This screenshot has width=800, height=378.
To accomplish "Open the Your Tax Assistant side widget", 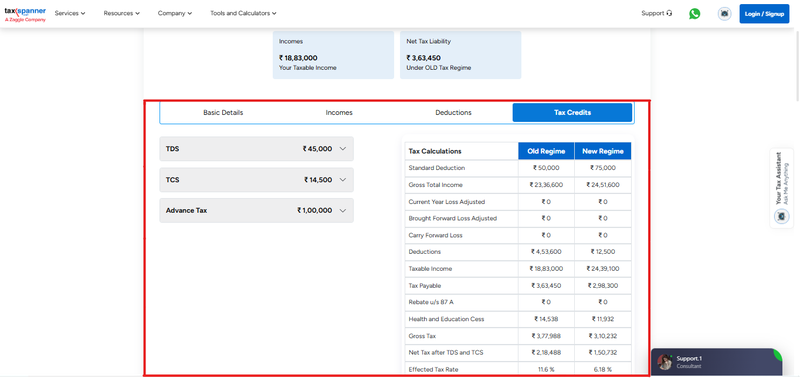I will tap(781, 188).
